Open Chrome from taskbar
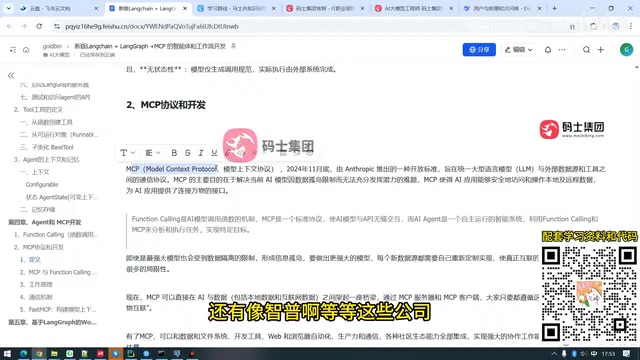This screenshot has height=360, width=640. [x=39, y=353]
